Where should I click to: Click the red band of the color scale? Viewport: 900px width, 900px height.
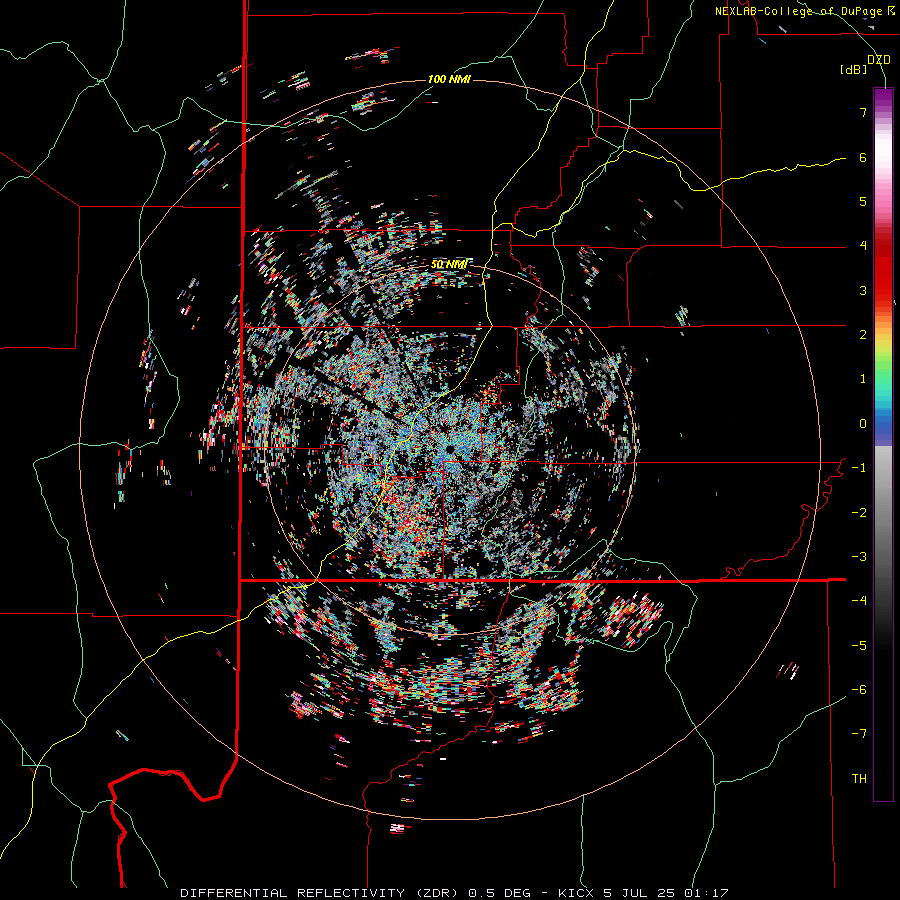883,270
